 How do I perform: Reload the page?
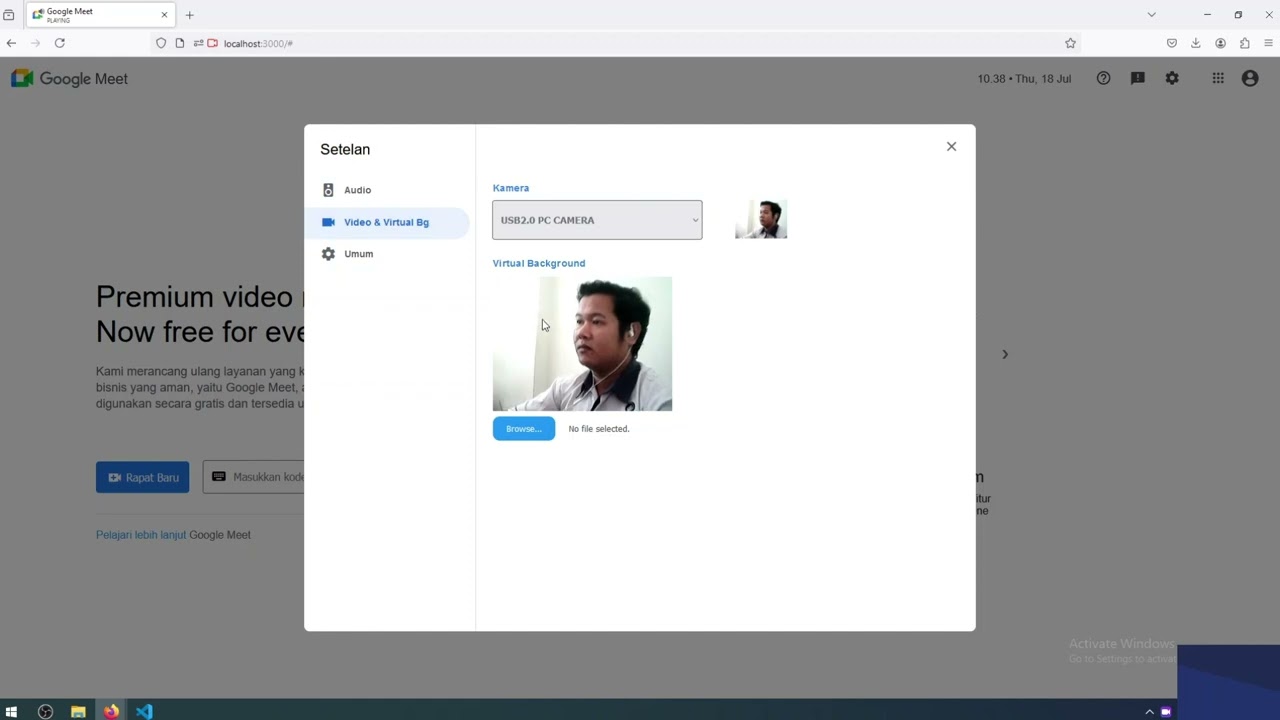[60, 43]
